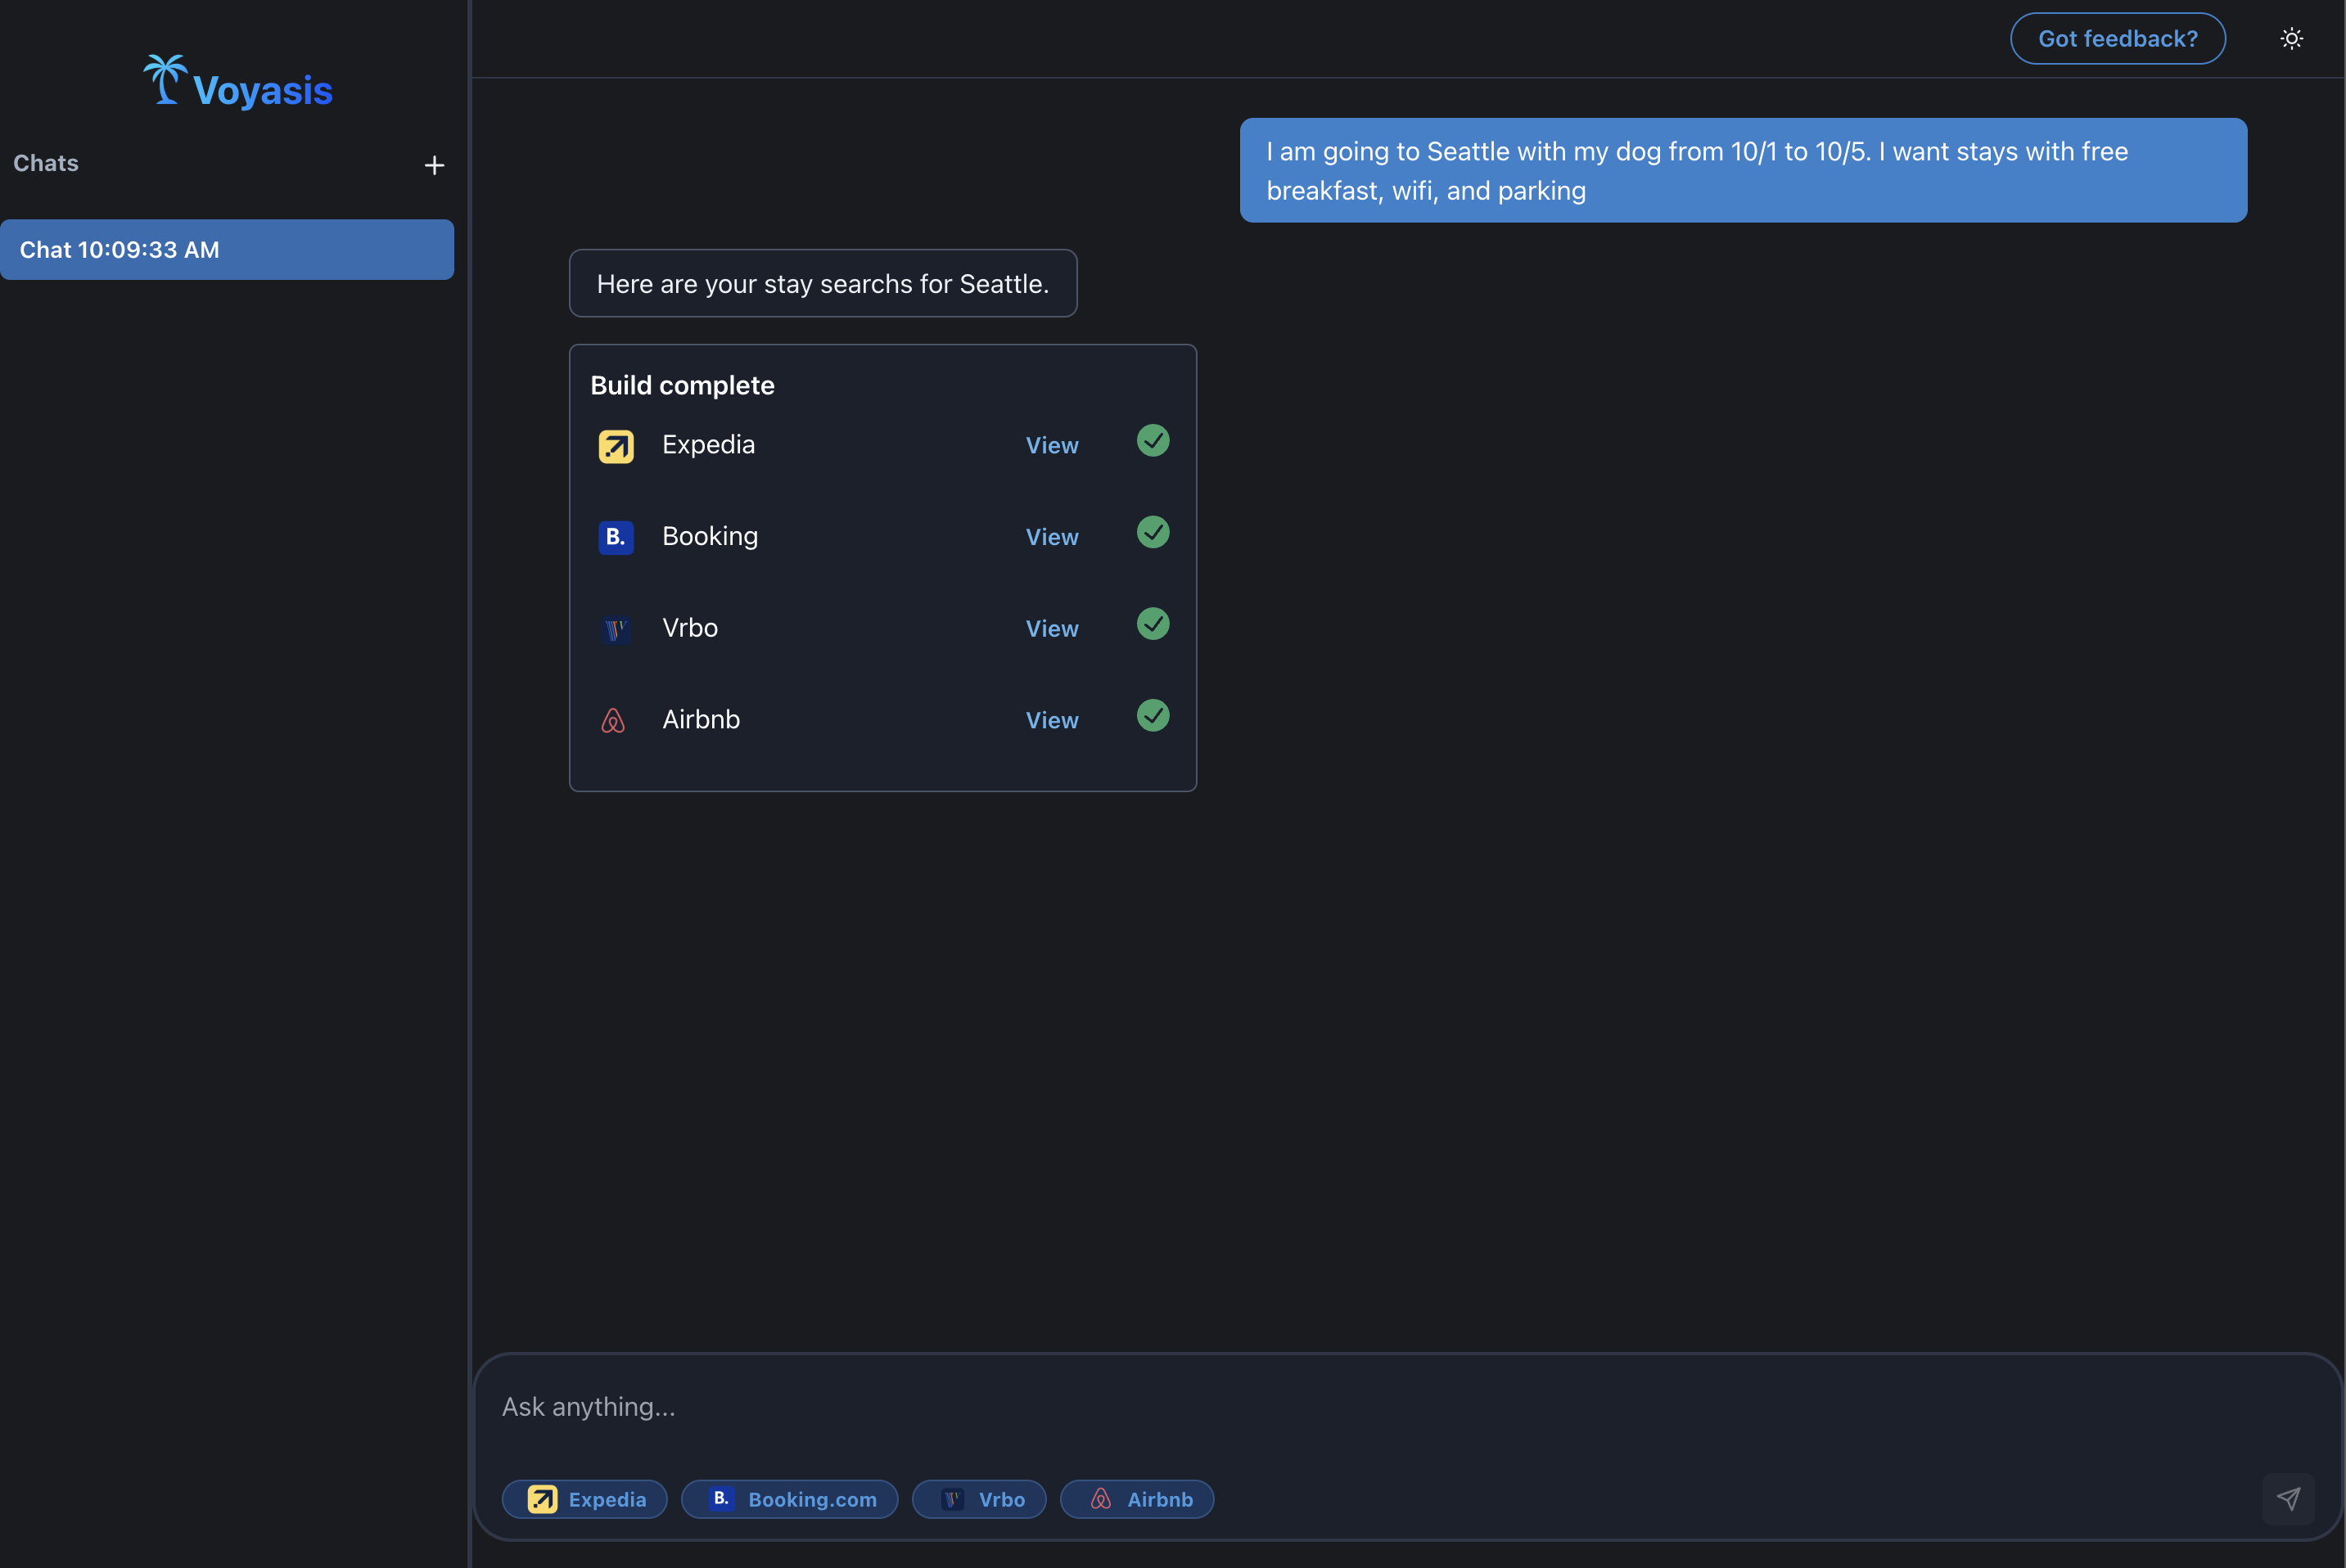Click the plus icon to start new chat
This screenshot has height=1568, width=2346.
coord(434,165)
